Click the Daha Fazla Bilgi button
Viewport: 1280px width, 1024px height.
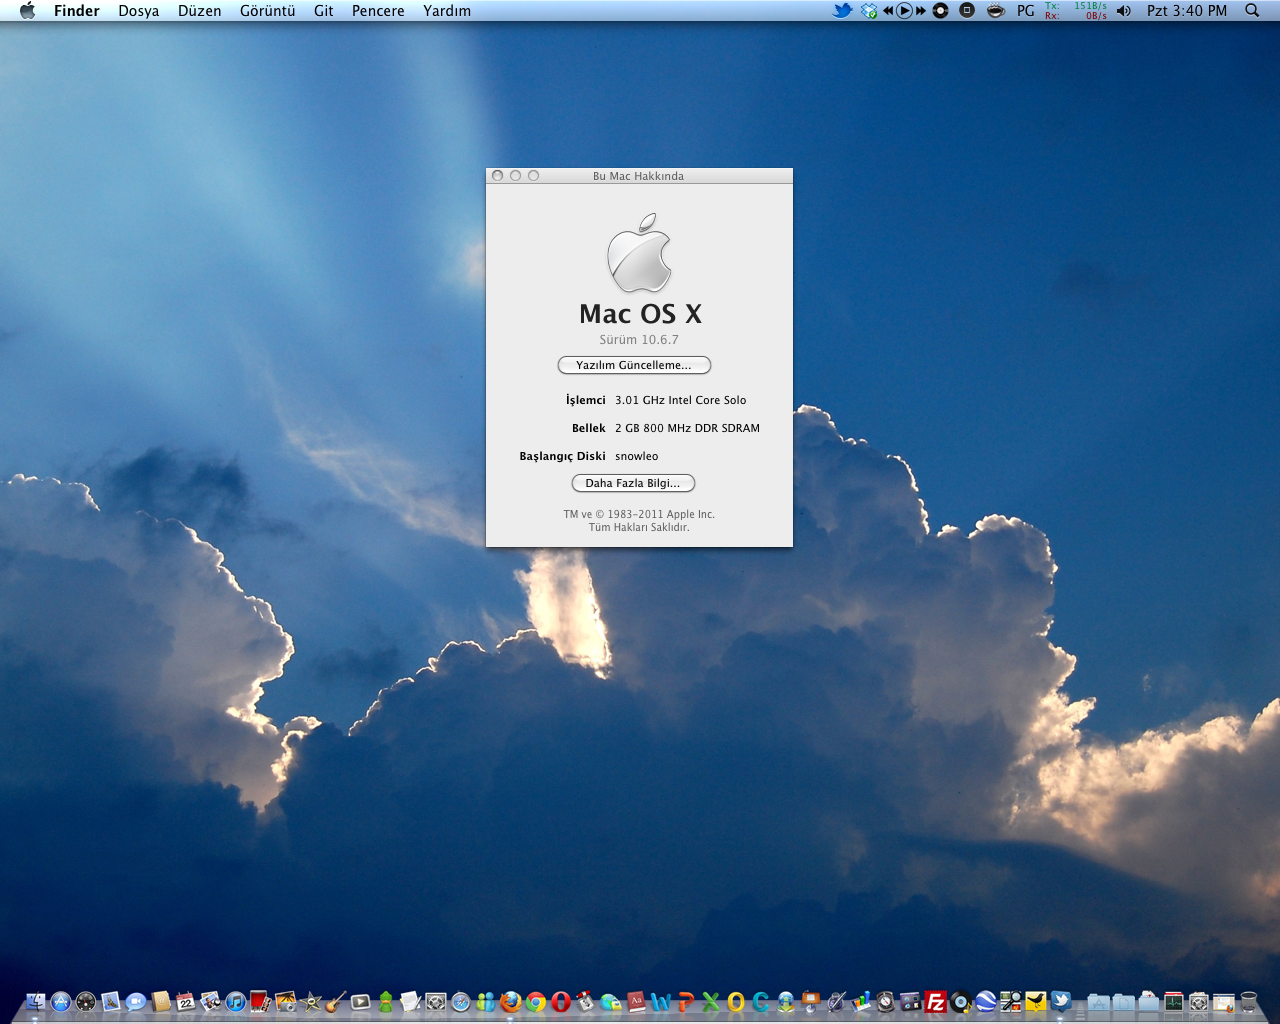[633, 483]
